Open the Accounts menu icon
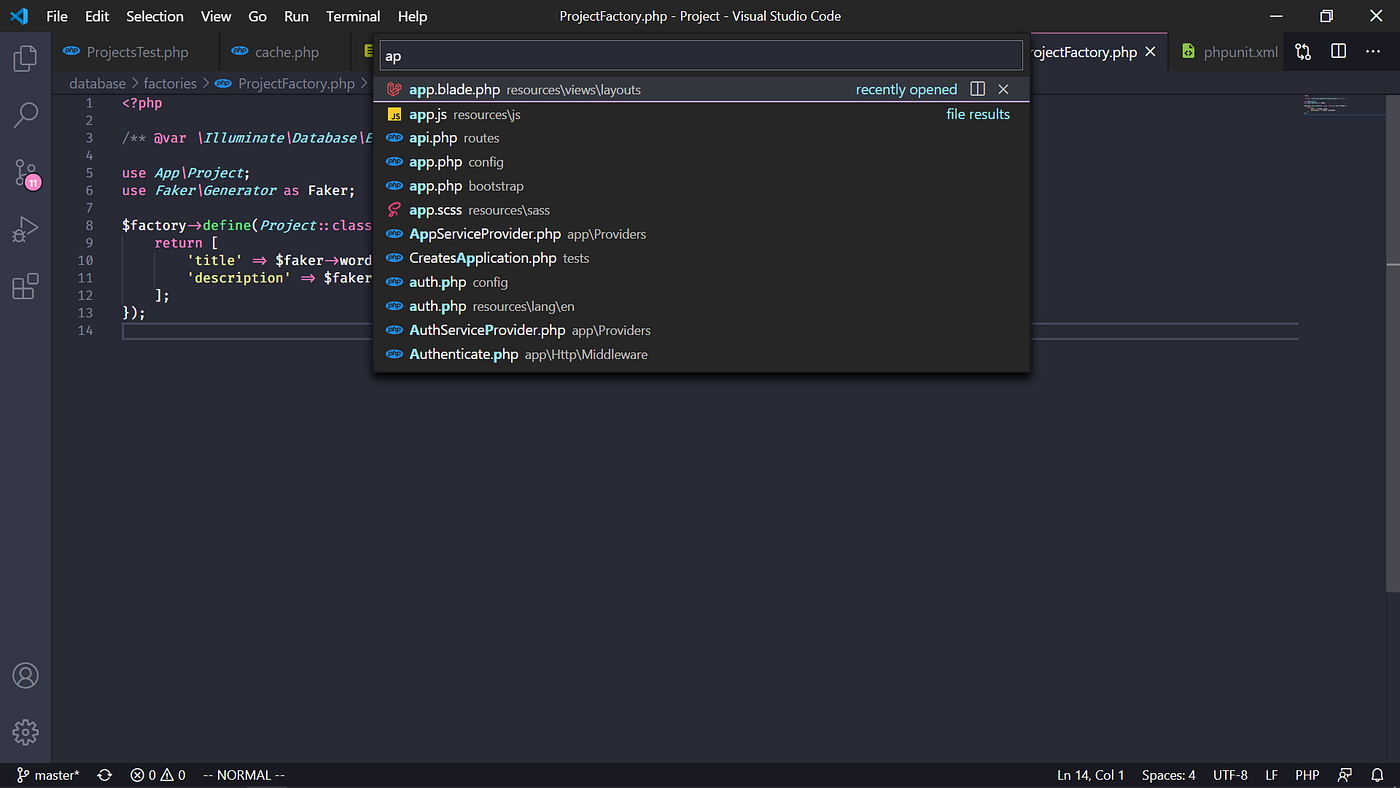 pyautogui.click(x=25, y=675)
